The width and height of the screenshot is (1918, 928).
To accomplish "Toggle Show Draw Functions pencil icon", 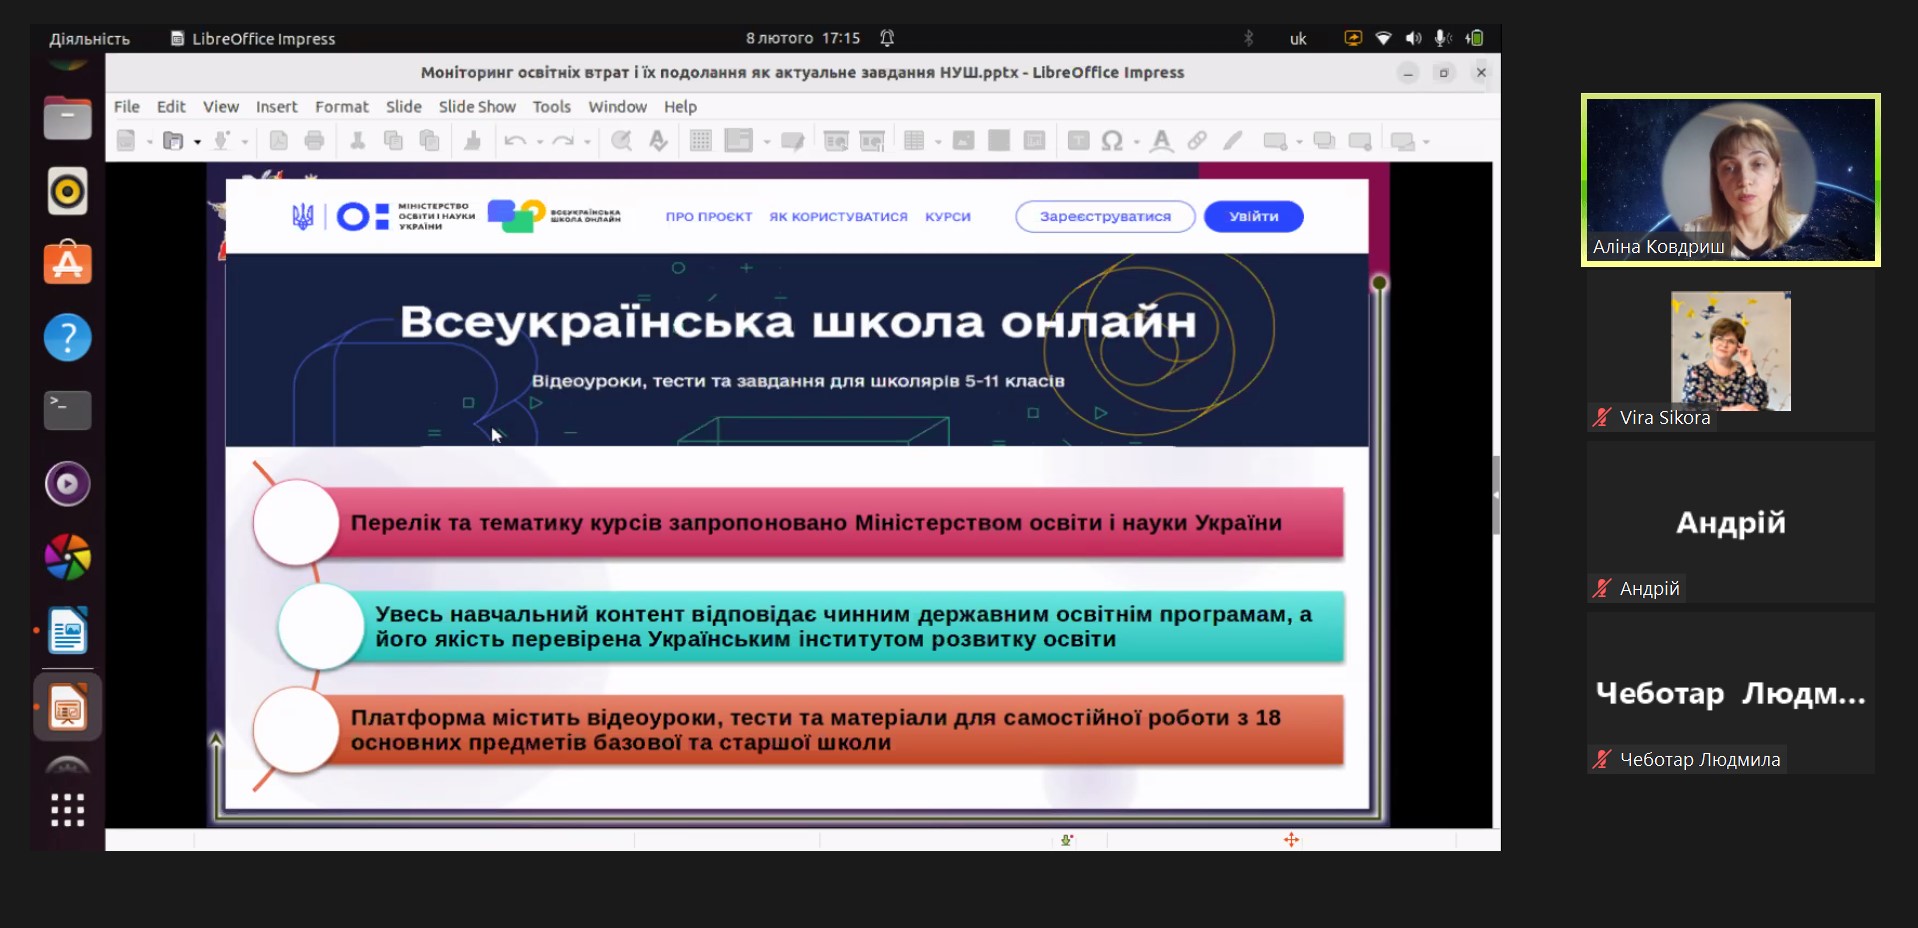I will 1233,141.
